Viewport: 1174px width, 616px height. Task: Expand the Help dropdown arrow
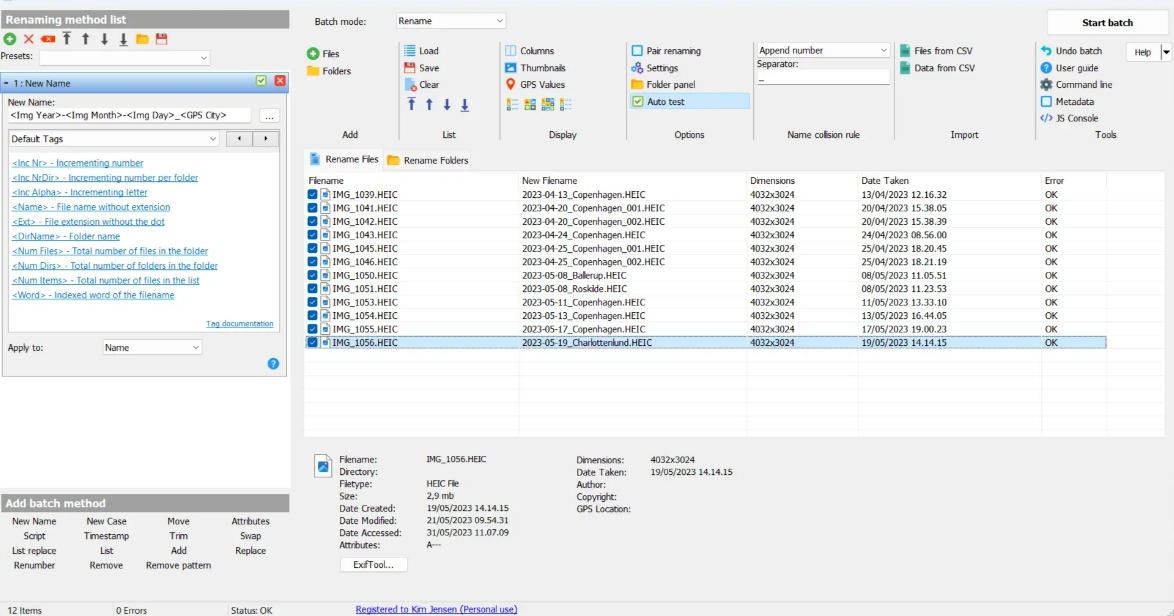pyautogui.click(x=1165, y=52)
